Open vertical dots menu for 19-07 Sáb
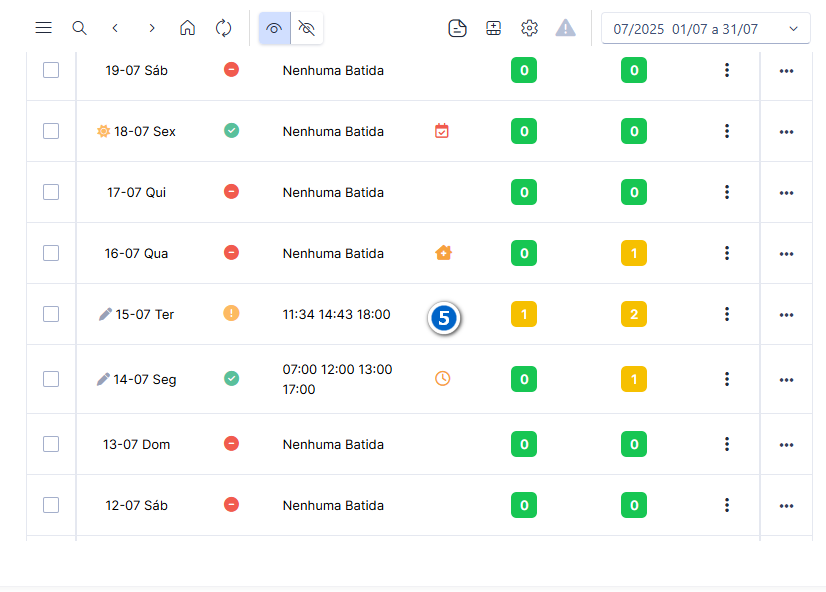The height and width of the screenshot is (592, 826). 727,70
